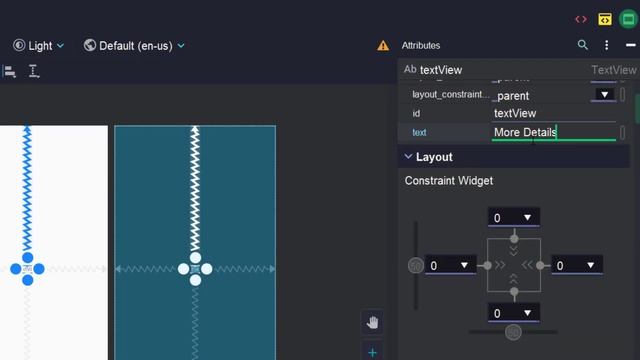Switch to the Split view mode icon

click(605, 19)
